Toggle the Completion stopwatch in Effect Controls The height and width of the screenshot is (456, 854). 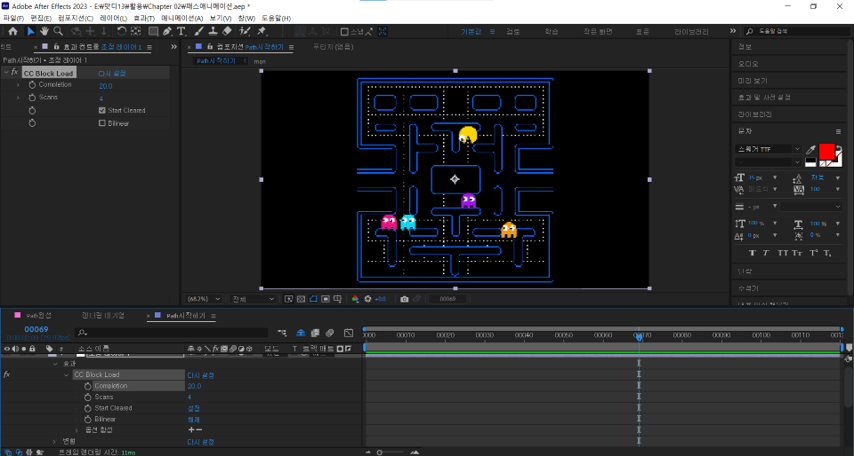32,85
